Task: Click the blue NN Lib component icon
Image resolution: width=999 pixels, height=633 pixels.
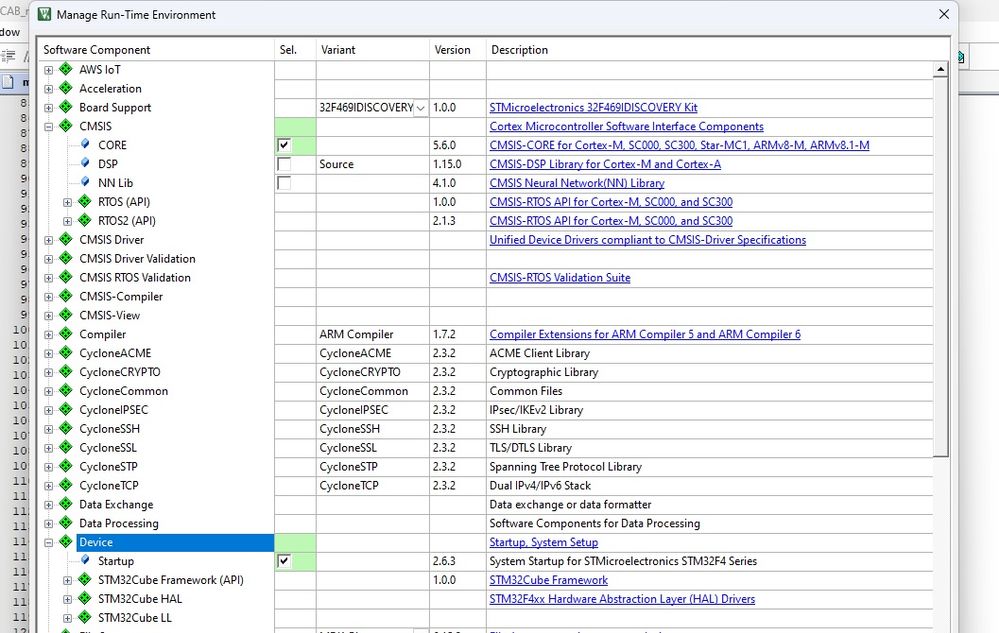Action: point(85,182)
